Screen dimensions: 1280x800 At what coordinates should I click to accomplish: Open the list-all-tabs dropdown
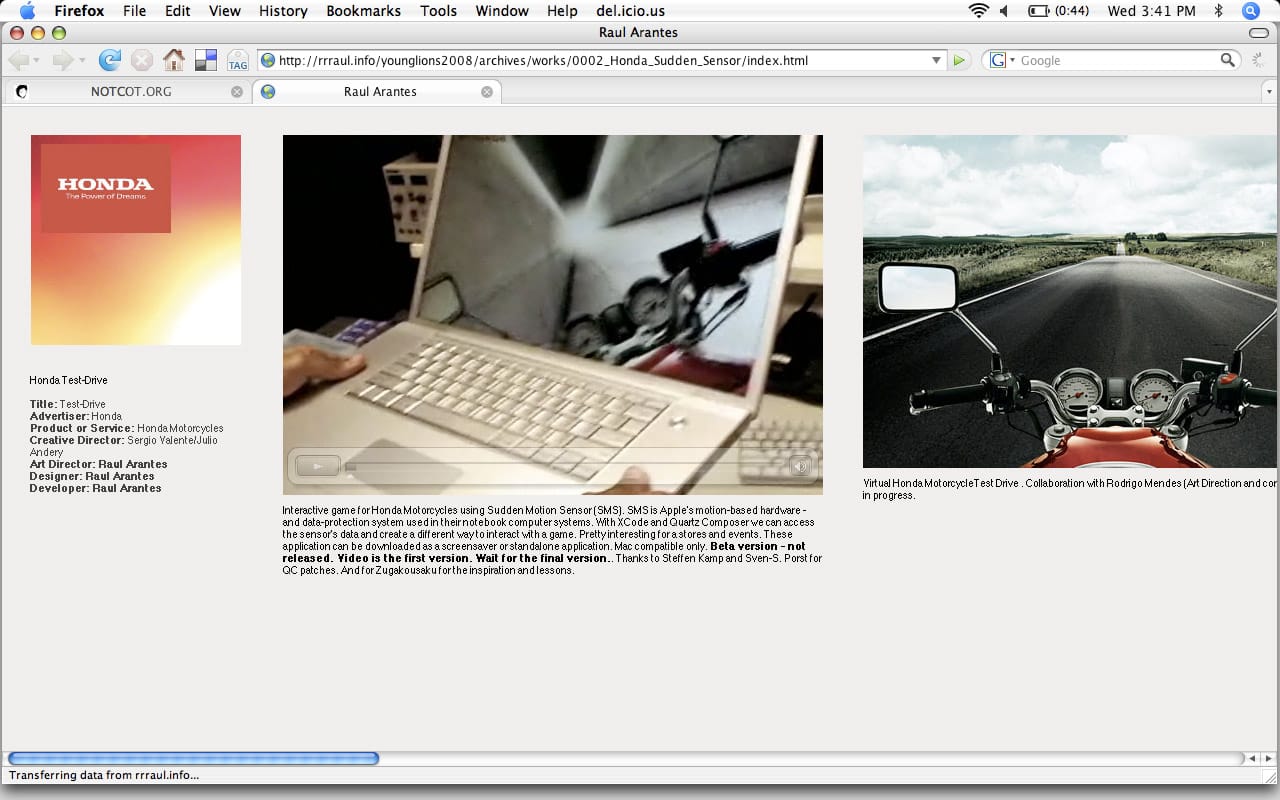1269,91
